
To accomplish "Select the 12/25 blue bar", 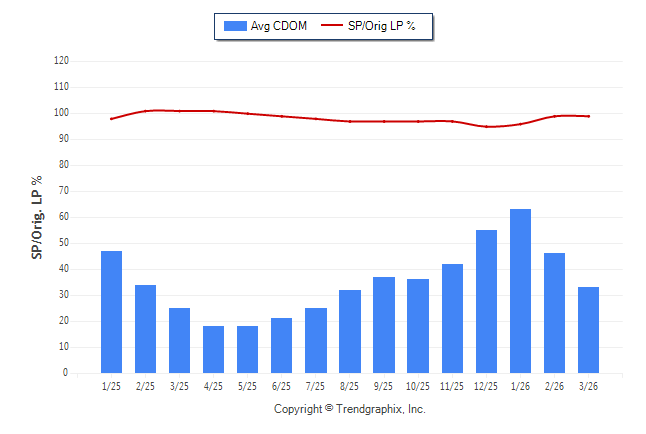I will tap(486, 302).
